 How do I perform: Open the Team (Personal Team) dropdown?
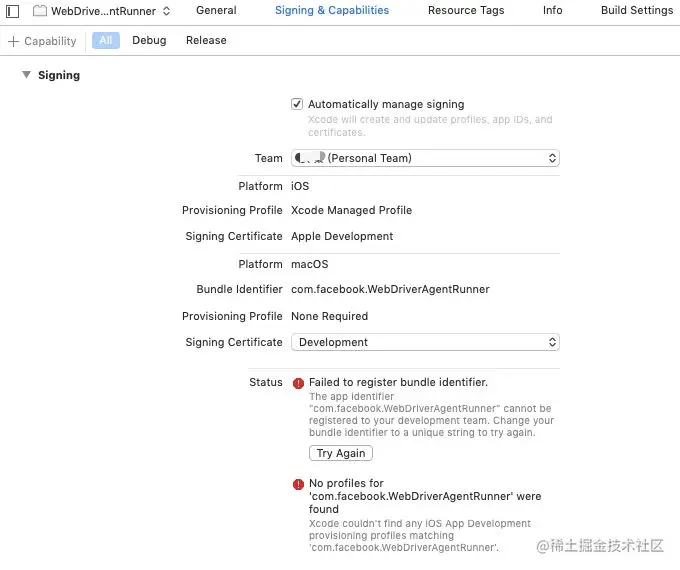pyautogui.click(x=425, y=158)
